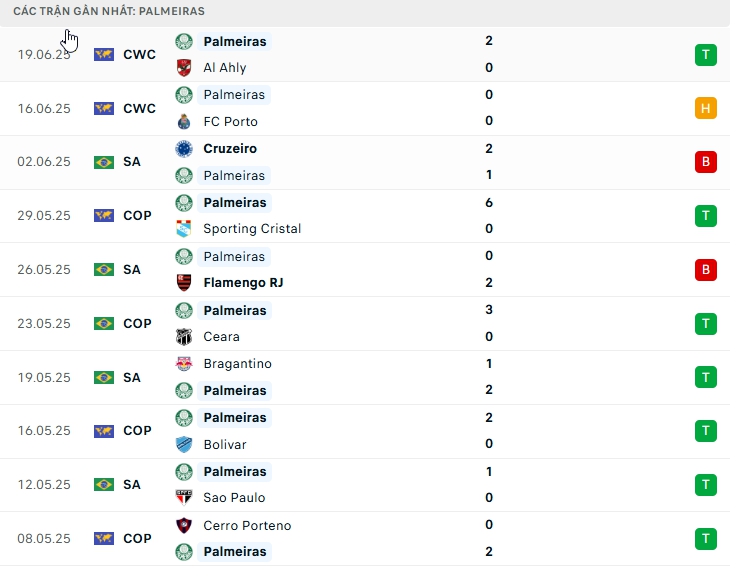
Task: Click the orange H draw badge
Action: [706, 108]
